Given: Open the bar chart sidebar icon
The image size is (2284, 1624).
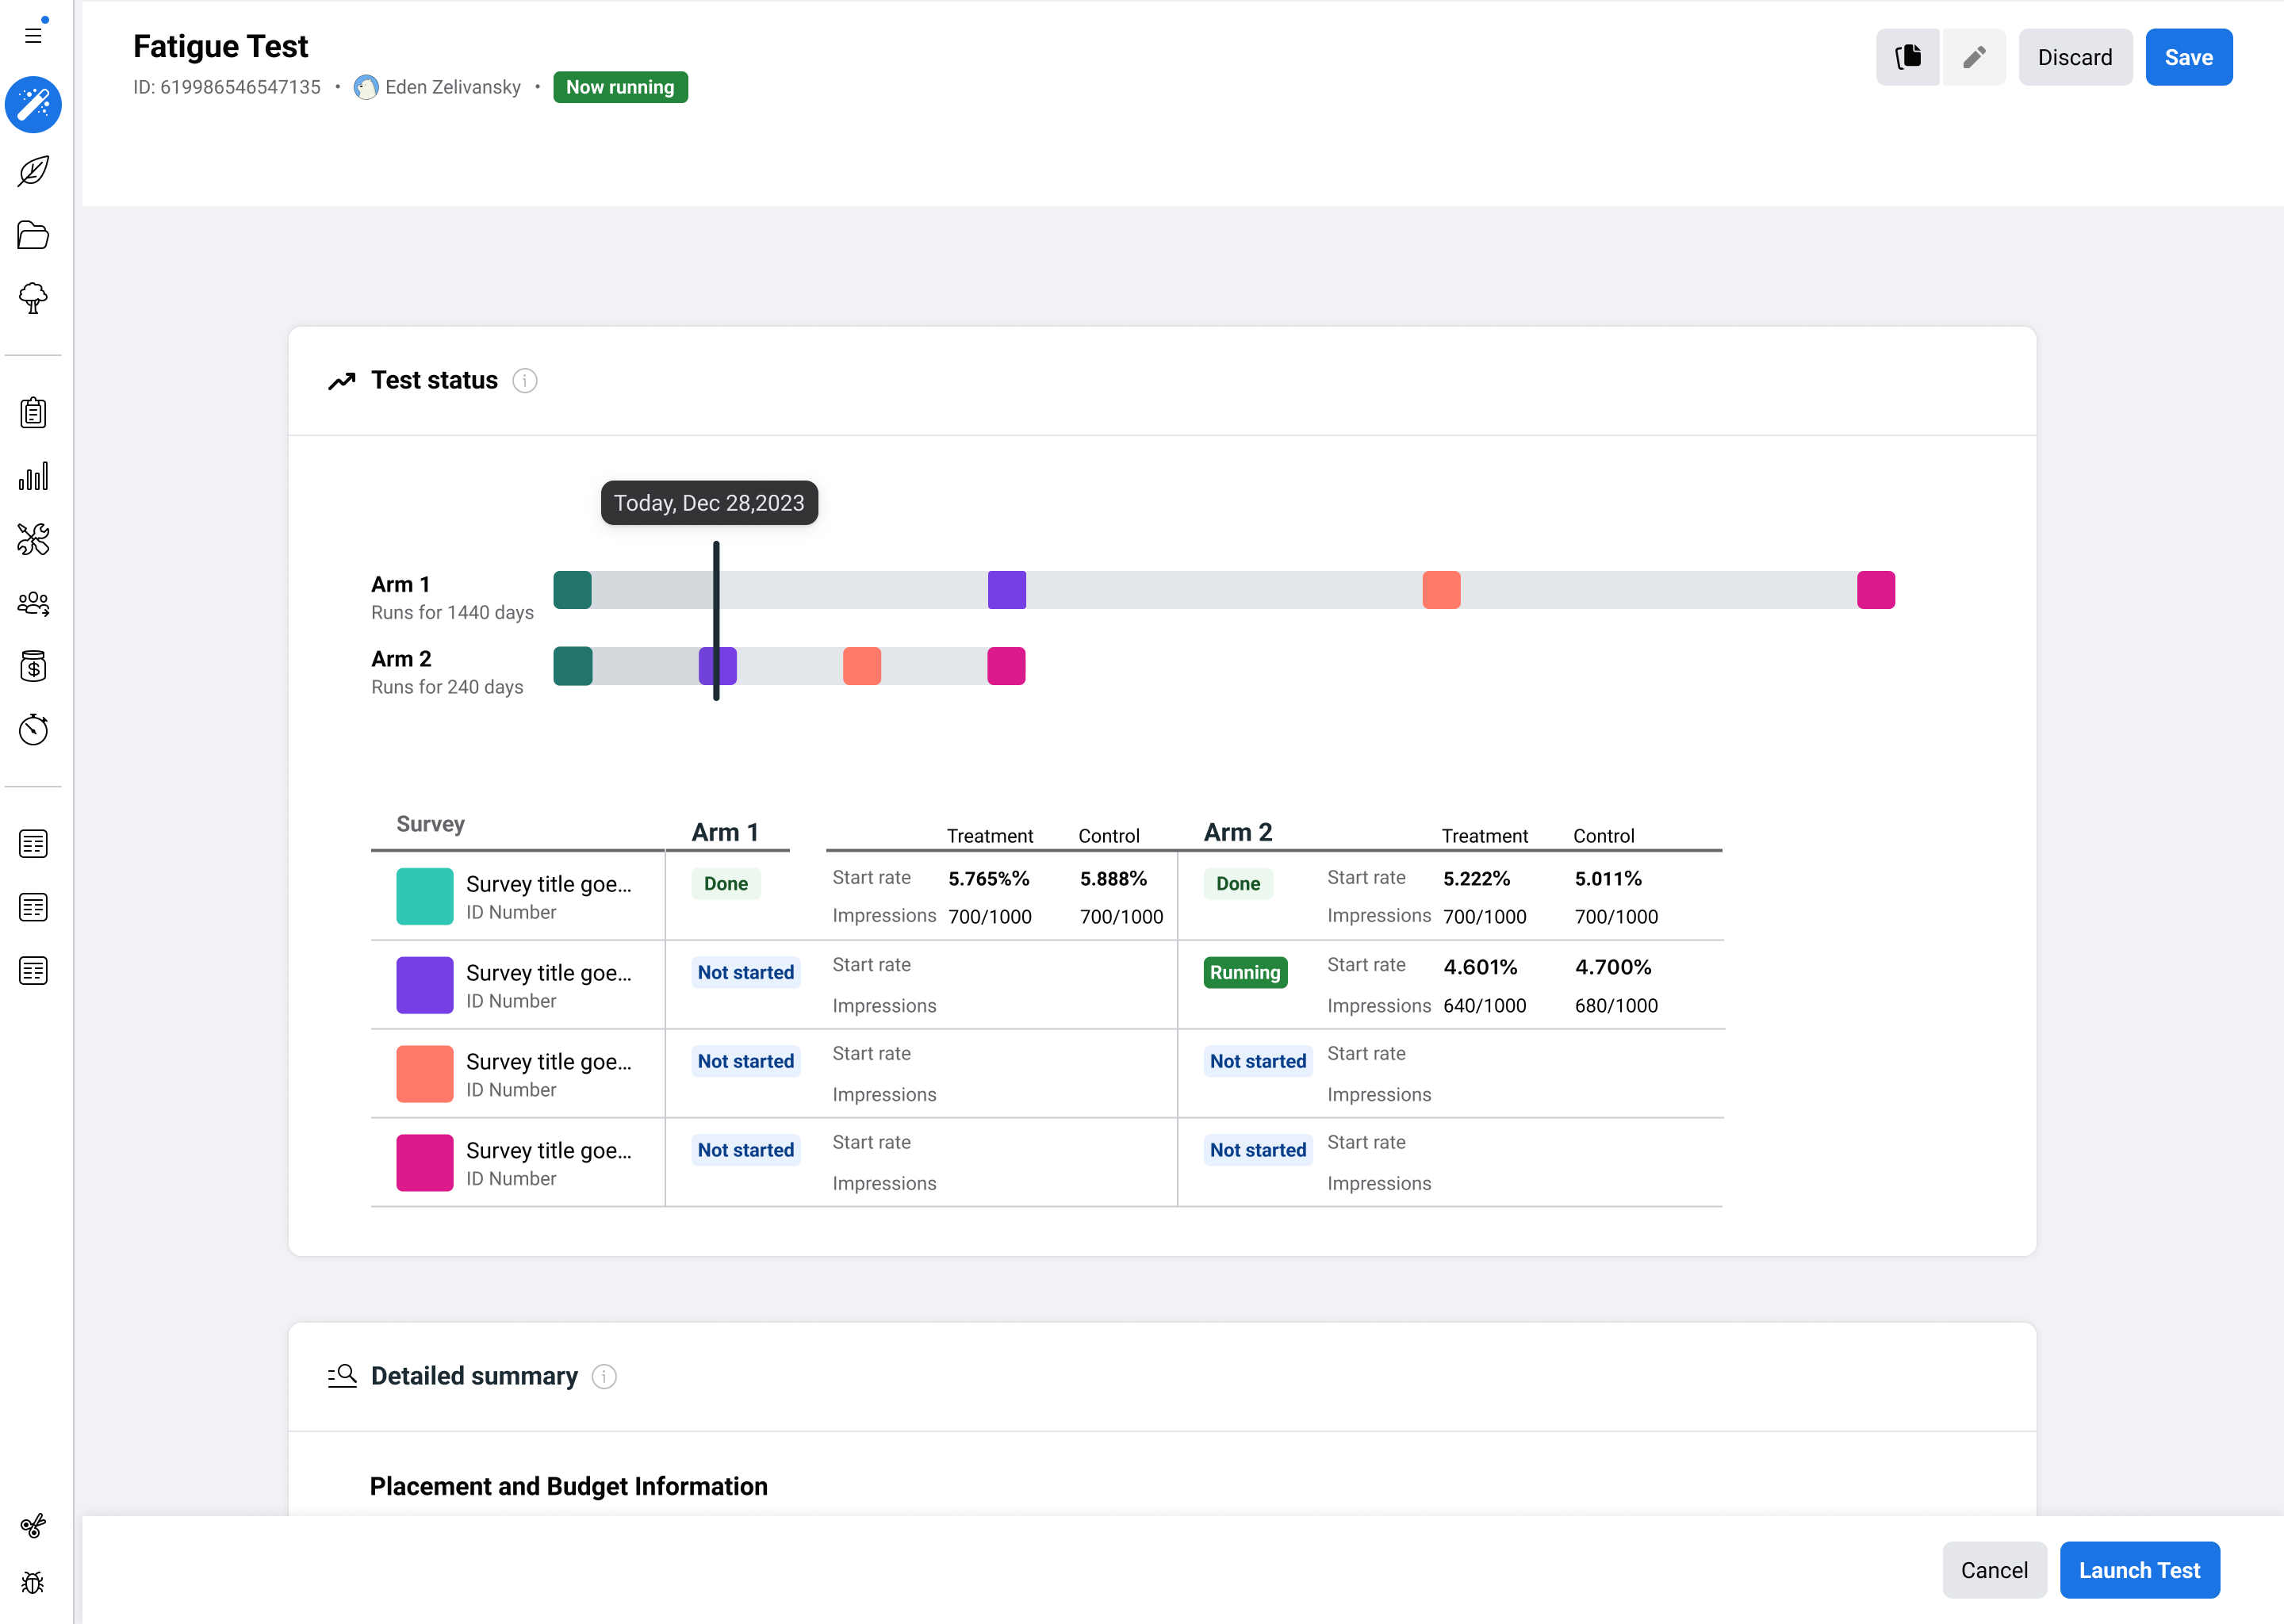Looking at the screenshot, I should 33,476.
